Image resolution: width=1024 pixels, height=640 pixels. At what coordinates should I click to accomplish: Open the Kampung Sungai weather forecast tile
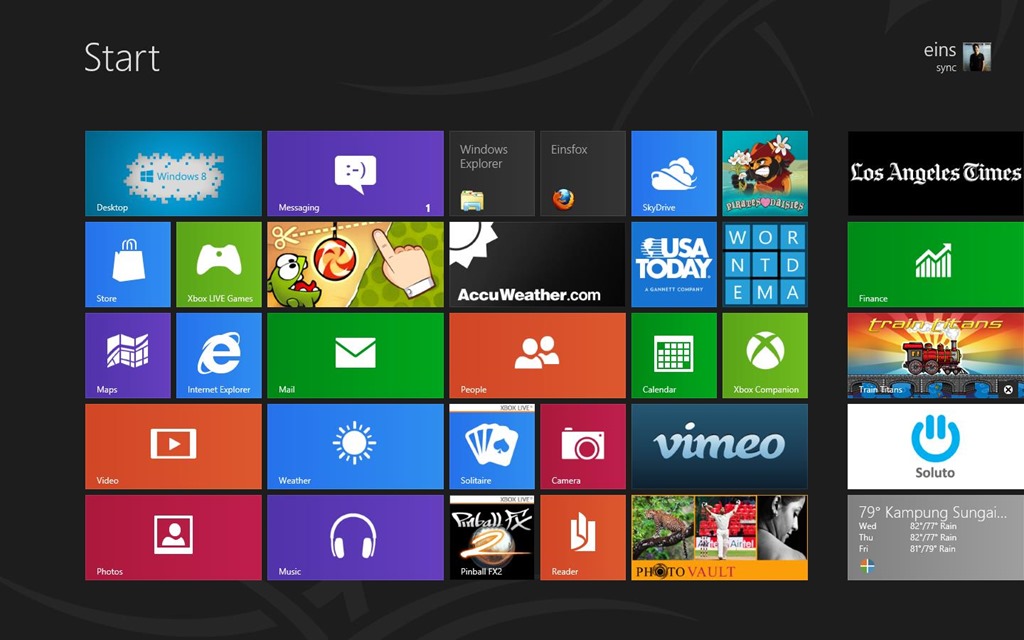click(x=936, y=537)
